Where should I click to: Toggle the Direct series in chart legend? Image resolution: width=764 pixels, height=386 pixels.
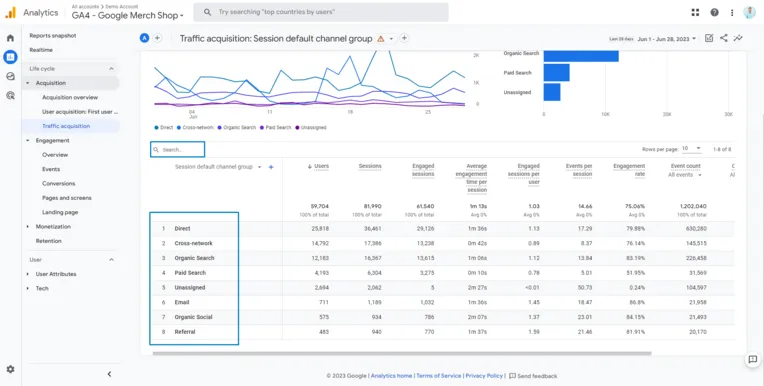coord(164,128)
